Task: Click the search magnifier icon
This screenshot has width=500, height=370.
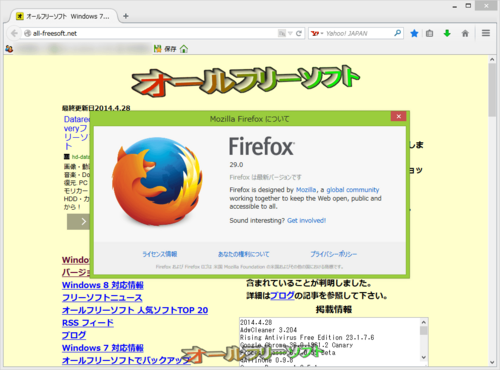Action: (397, 33)
